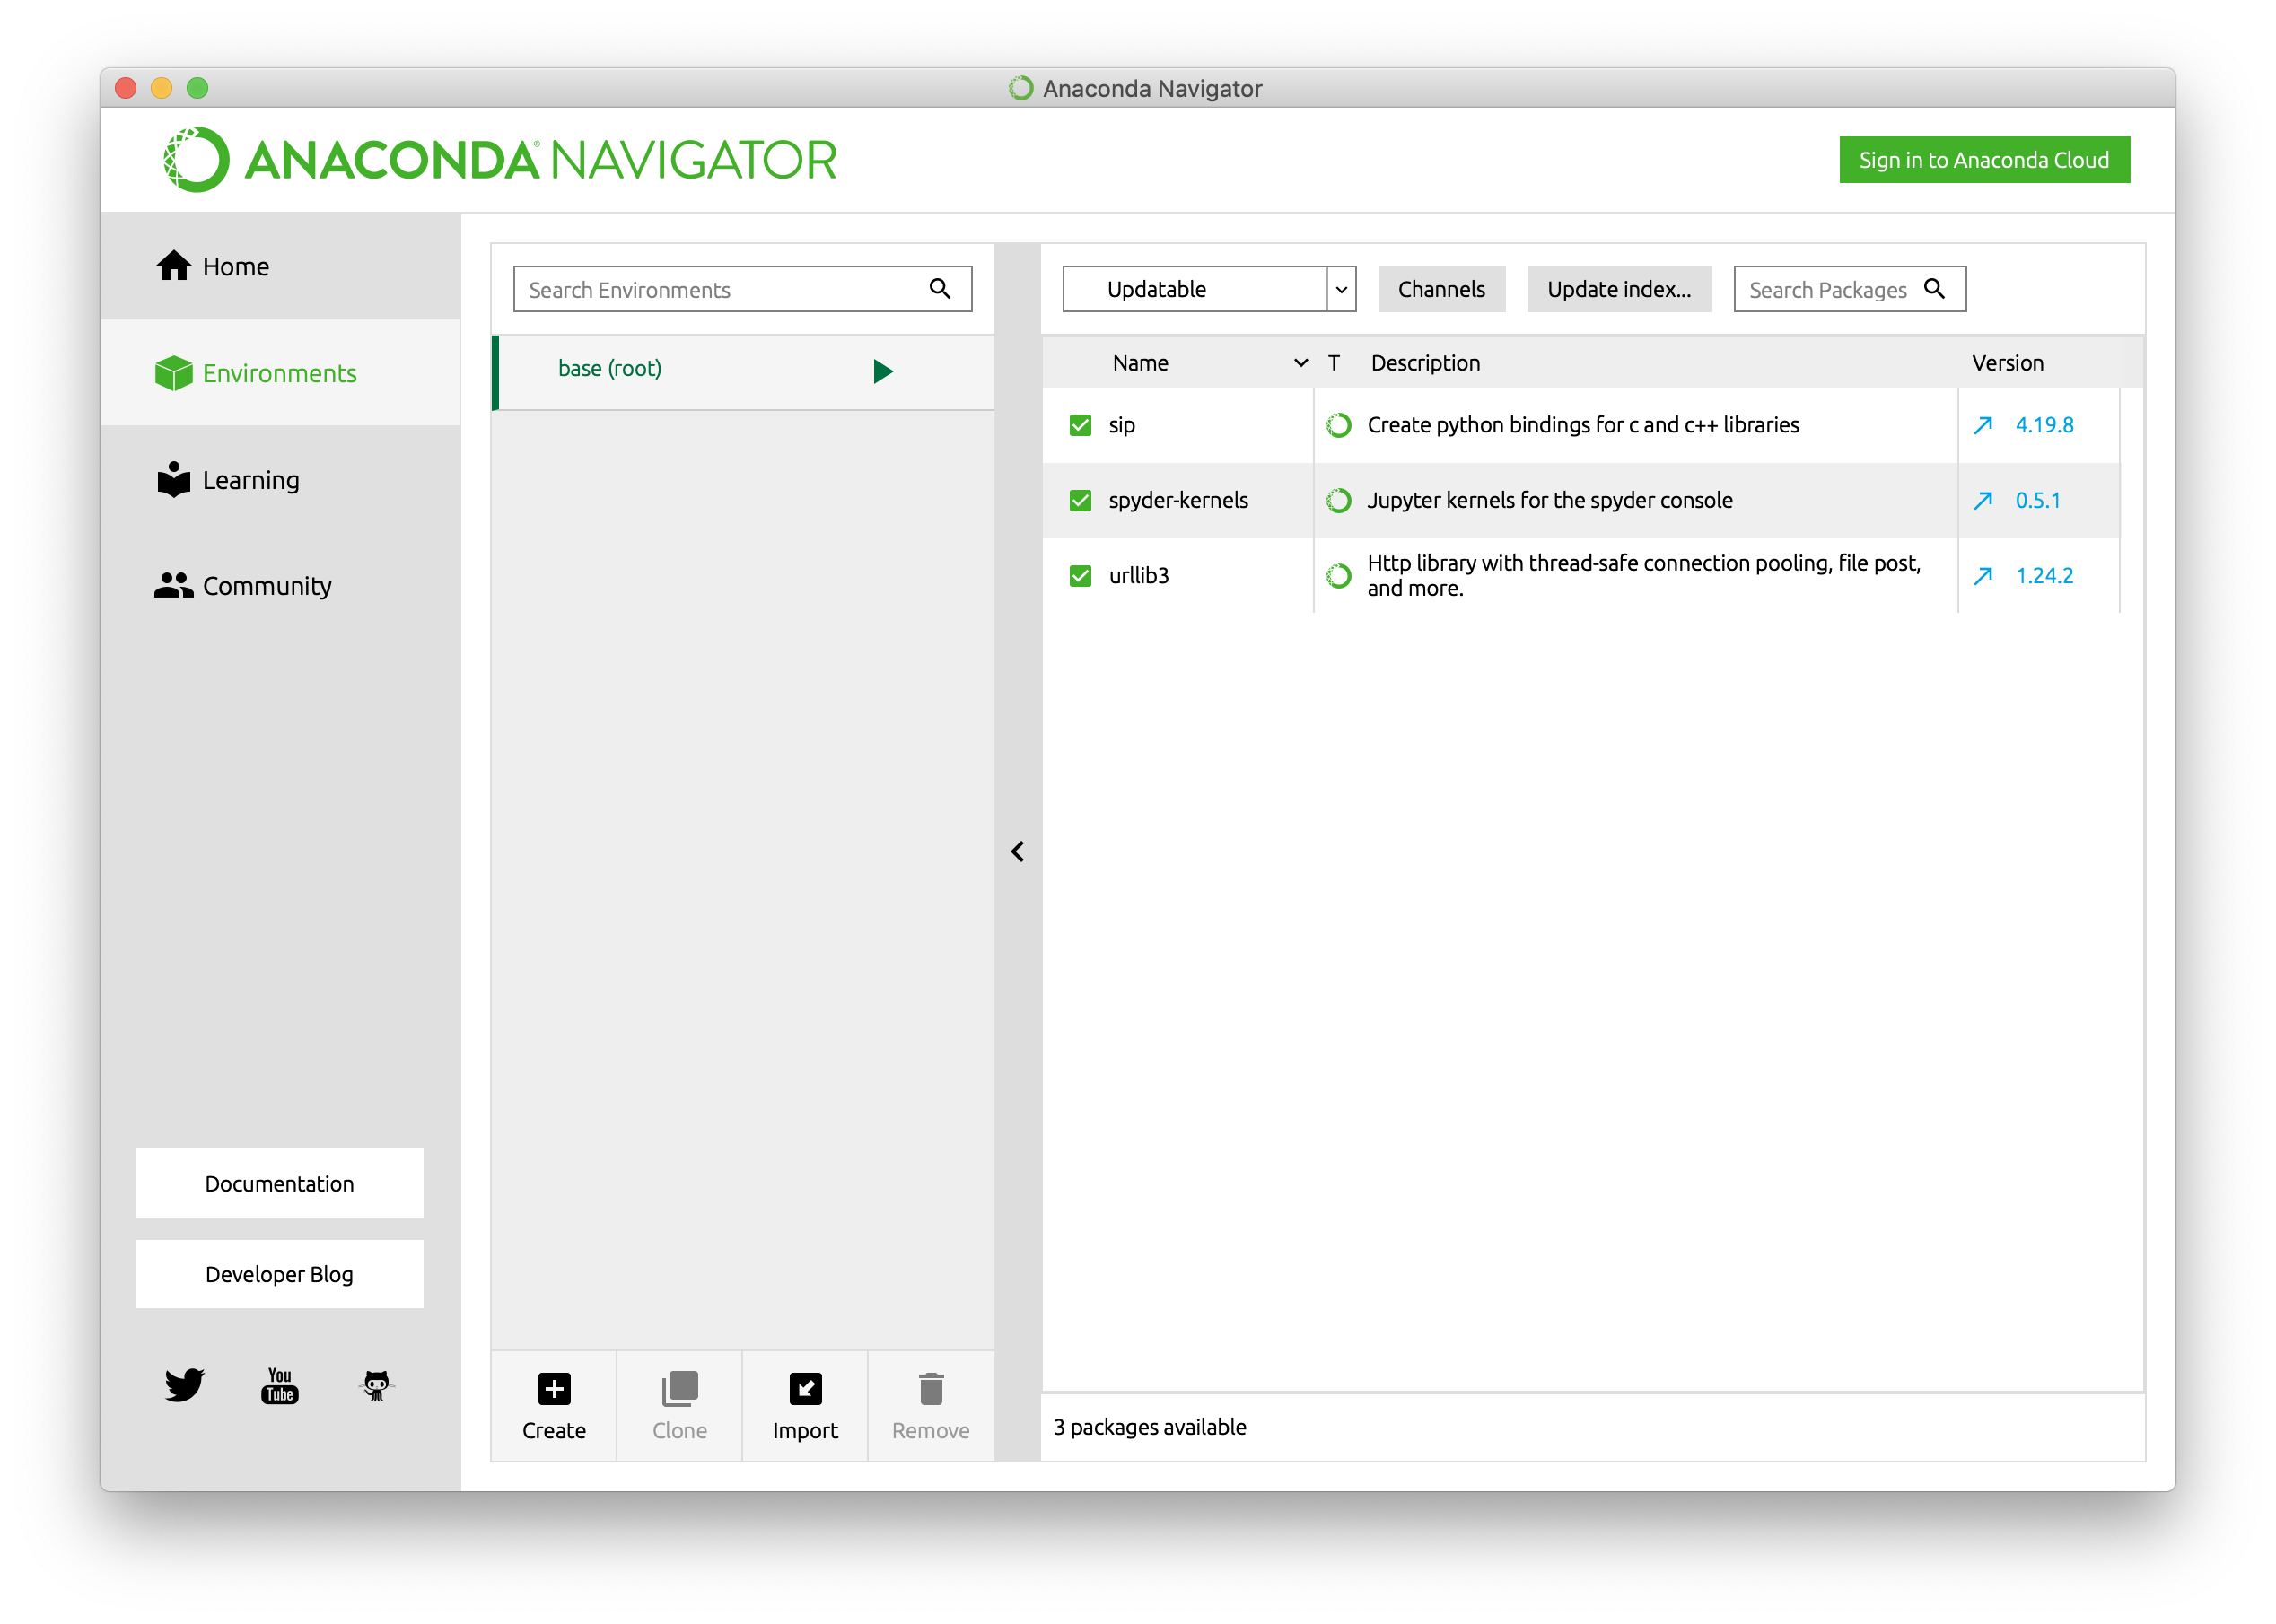Open the Environments tab
The height and width of the screenshot is (1624, 2276).
click(280, 373)
